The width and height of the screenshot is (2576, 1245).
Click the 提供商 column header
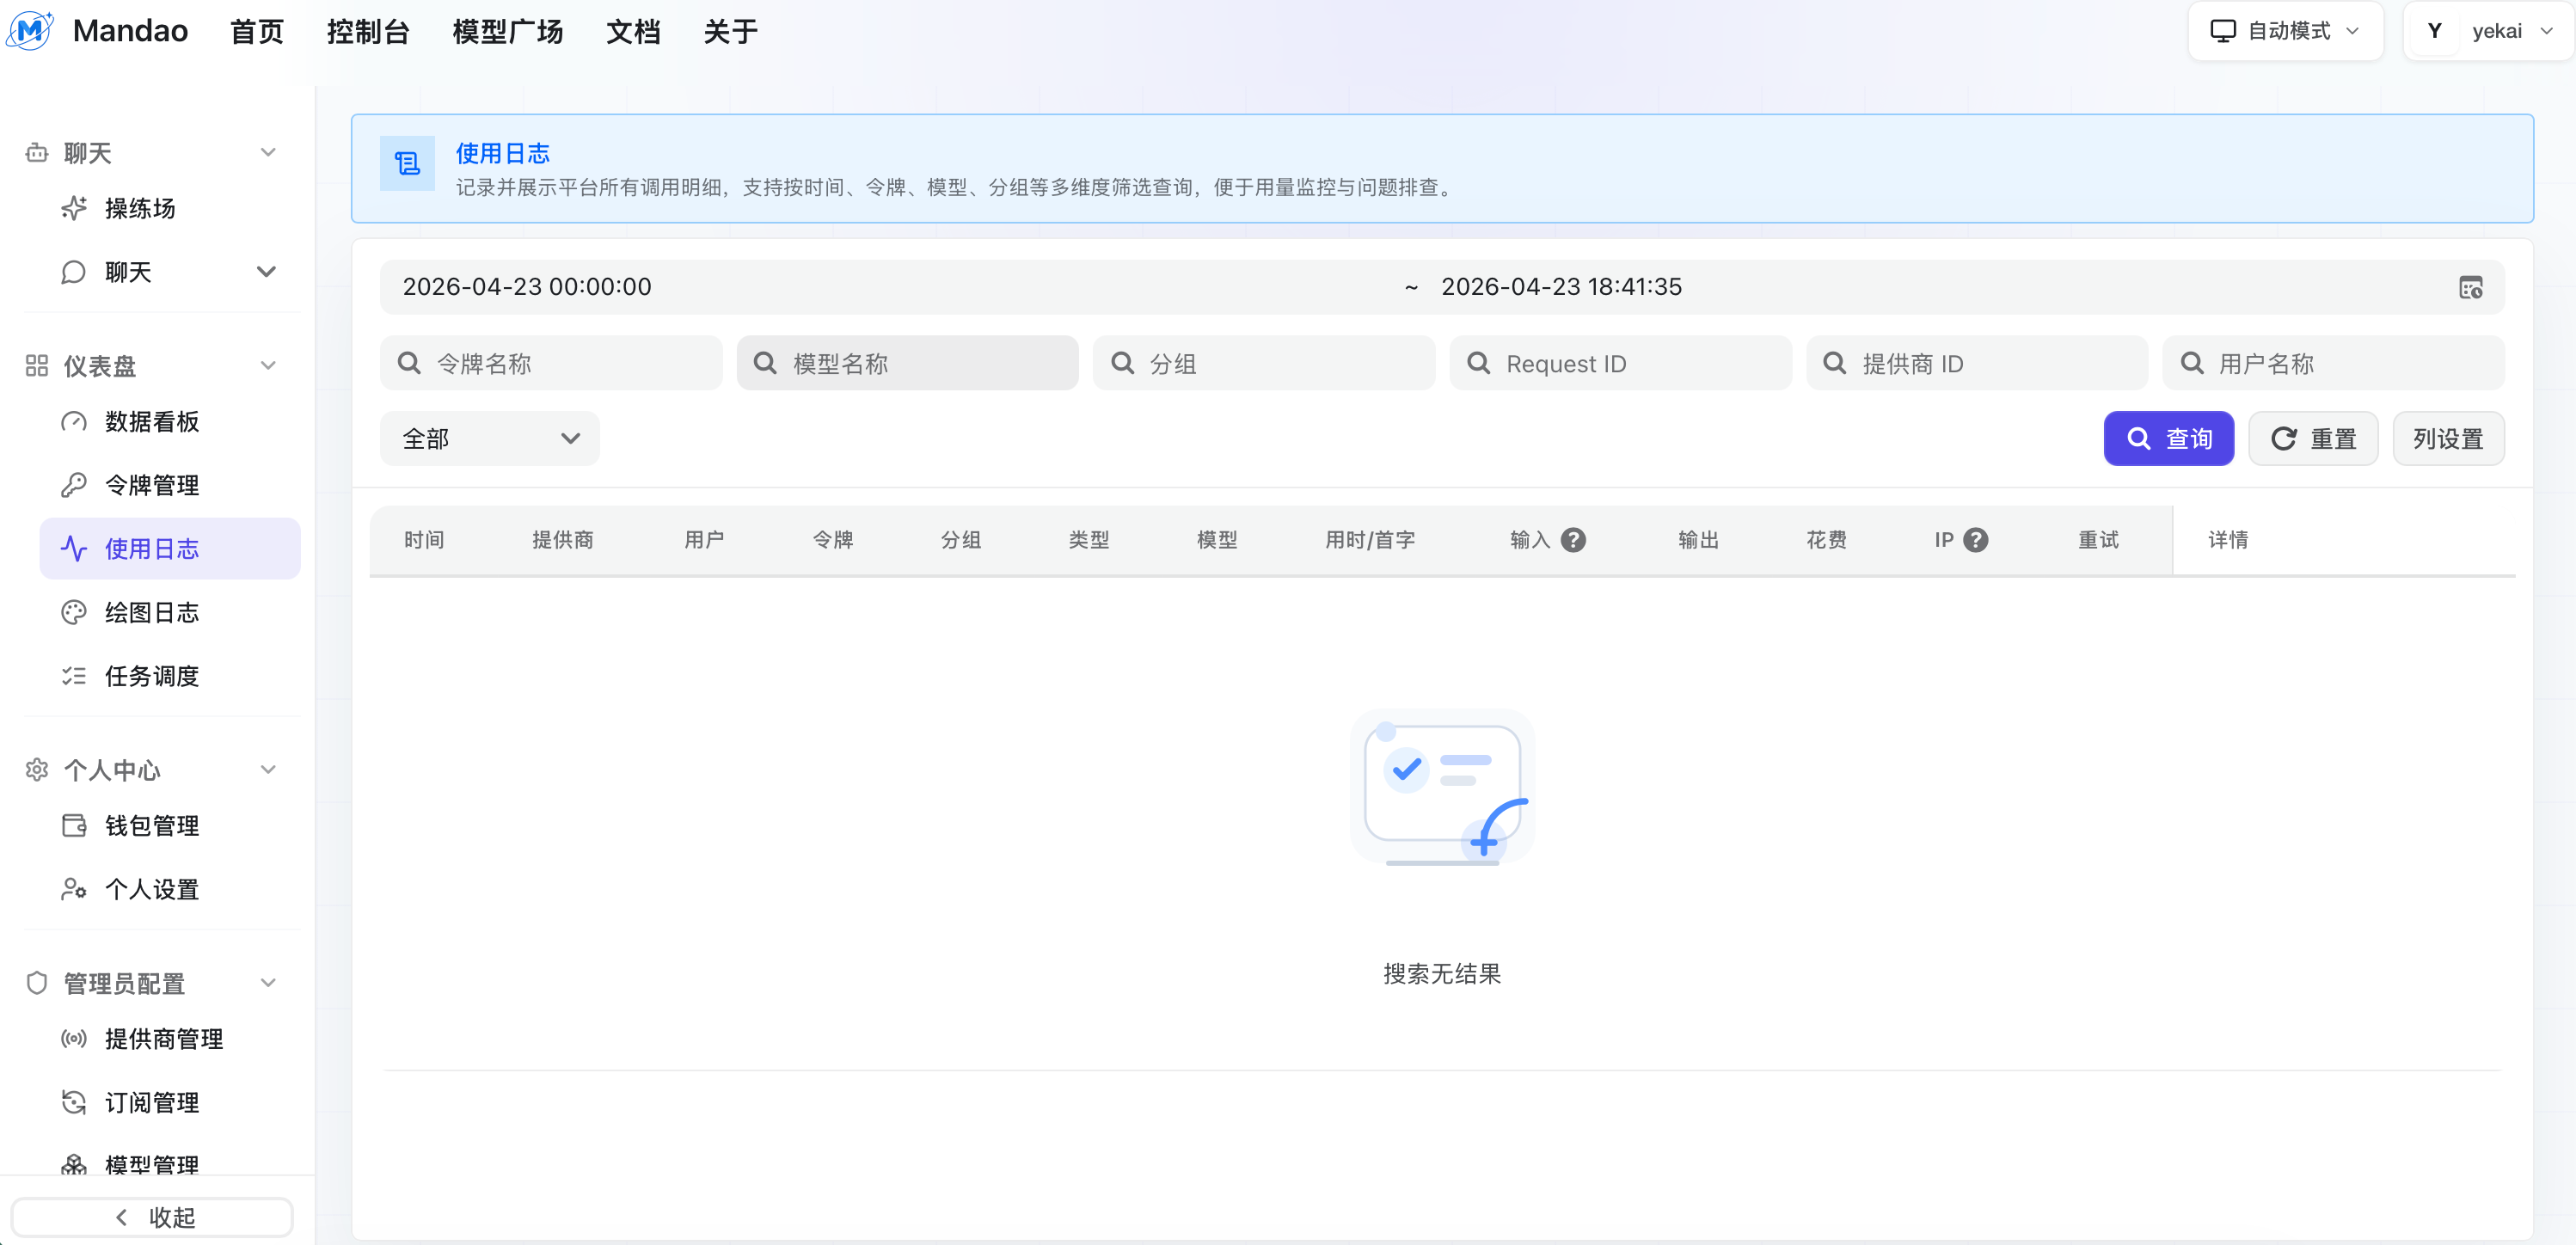click(x=563, y=540)
